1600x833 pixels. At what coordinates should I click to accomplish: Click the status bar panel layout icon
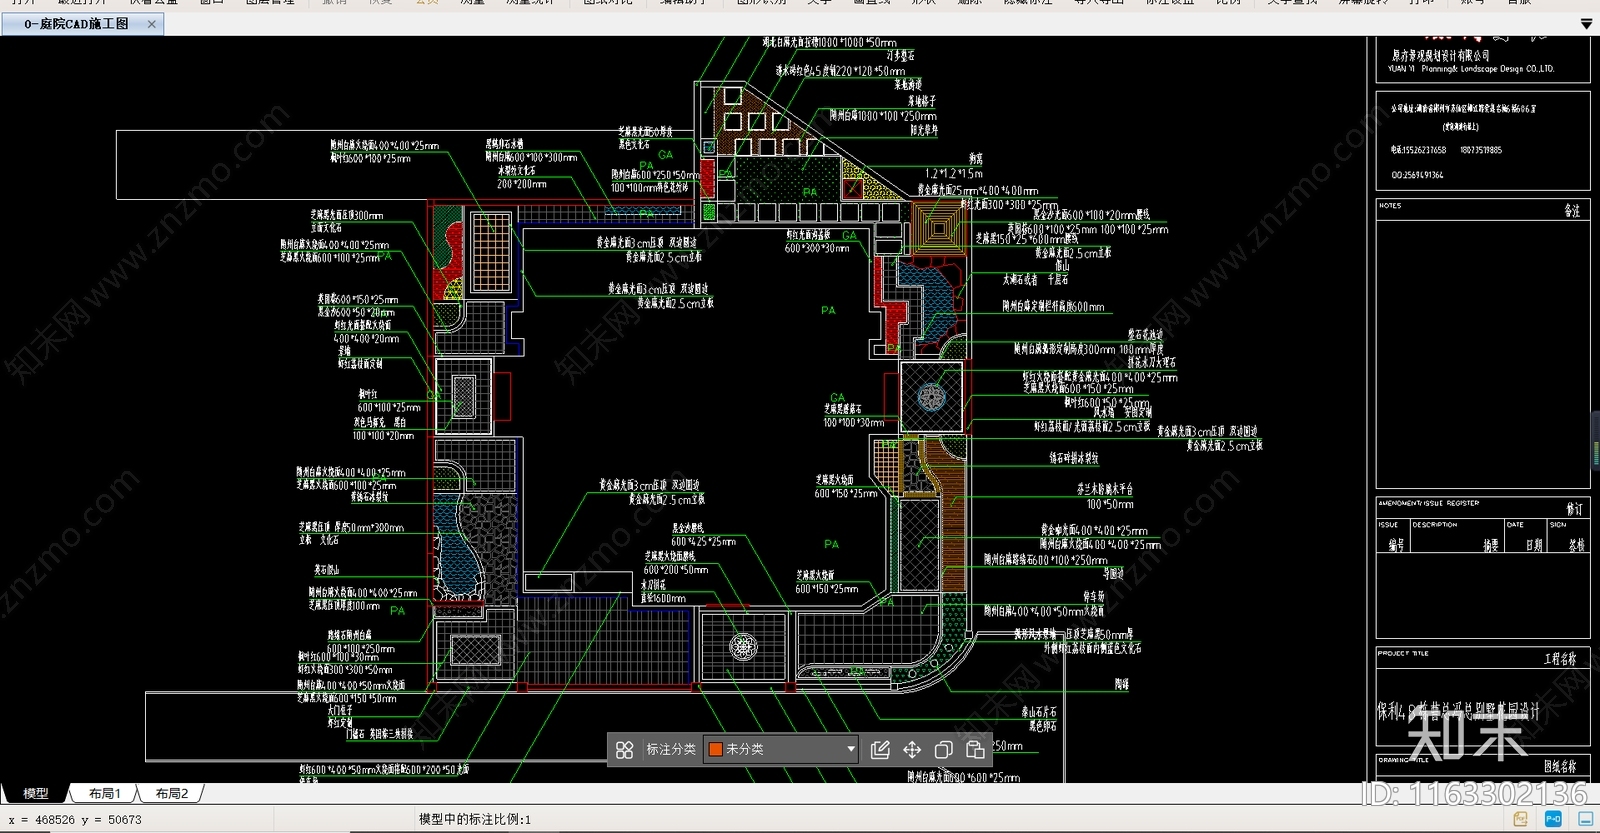[1585, 819]
